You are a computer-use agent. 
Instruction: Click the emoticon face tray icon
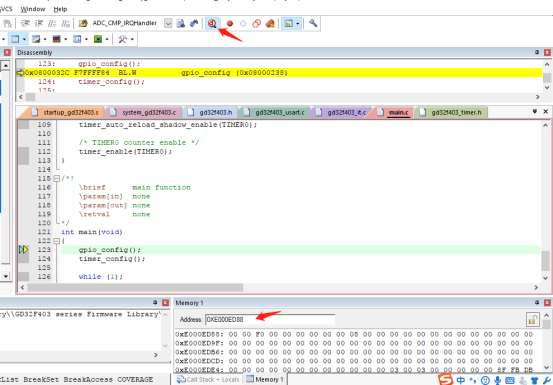(485, 380)
